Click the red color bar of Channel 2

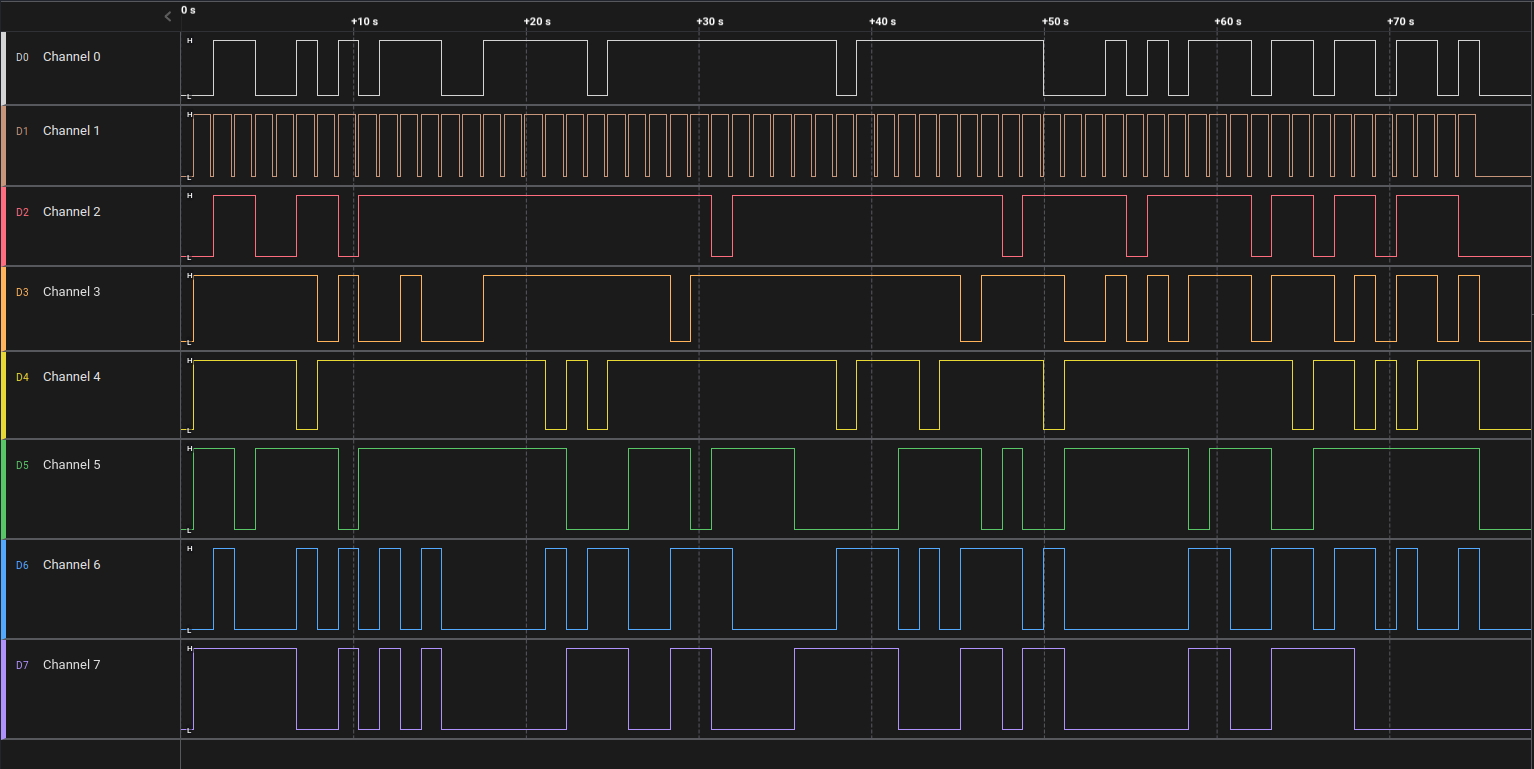[x=3, y=226]
